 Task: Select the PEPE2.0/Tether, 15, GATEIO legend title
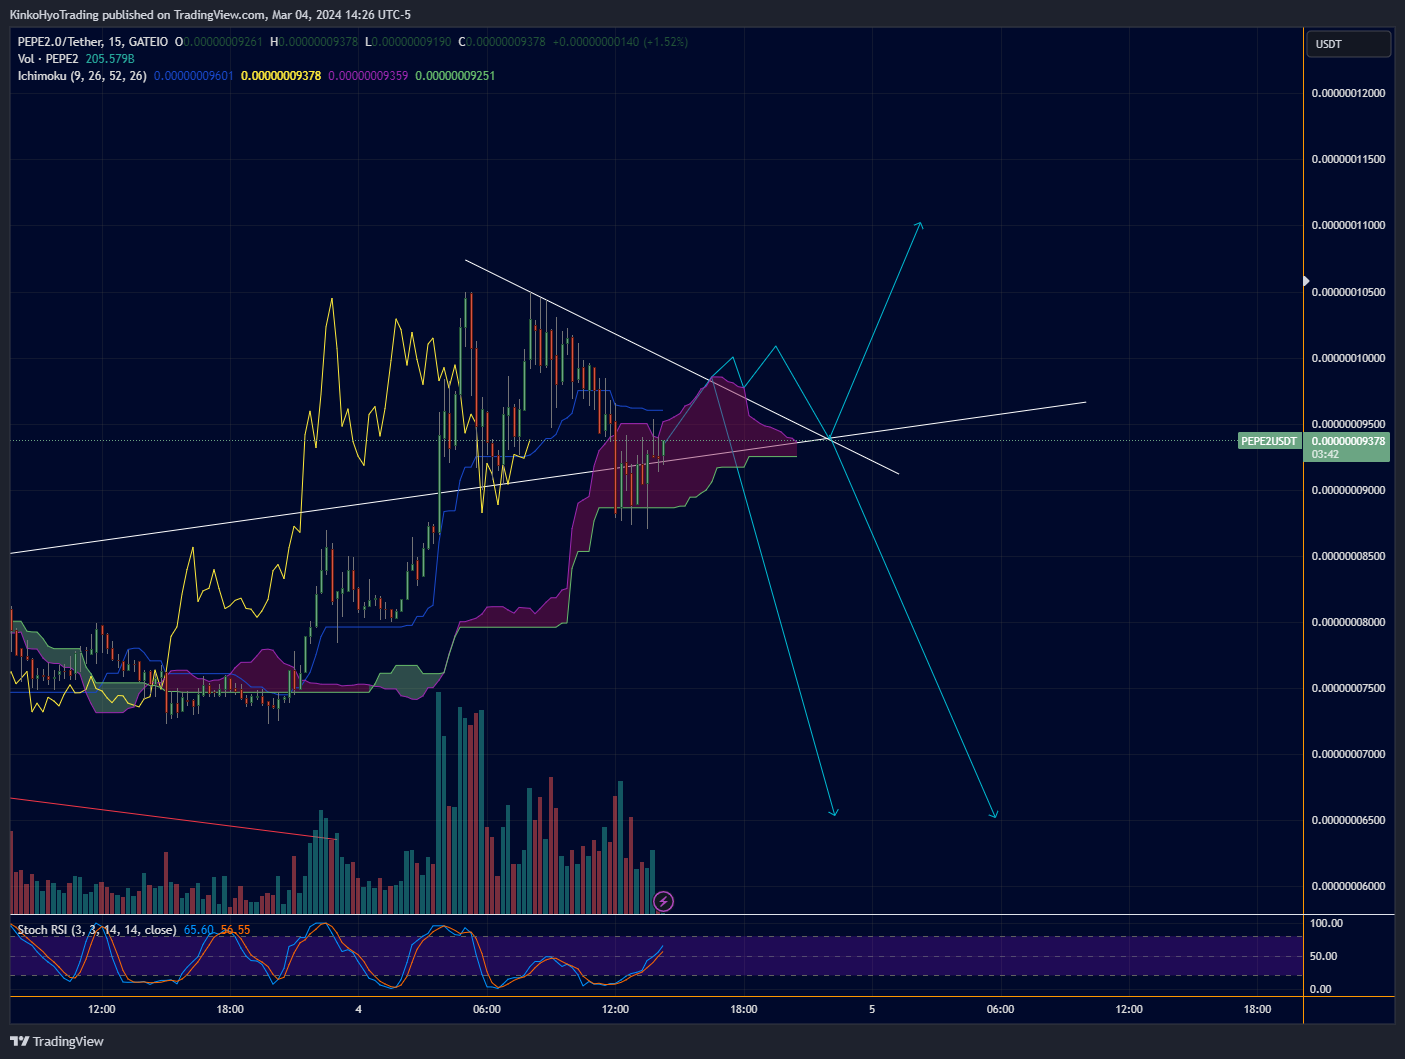tap(93, 42)
